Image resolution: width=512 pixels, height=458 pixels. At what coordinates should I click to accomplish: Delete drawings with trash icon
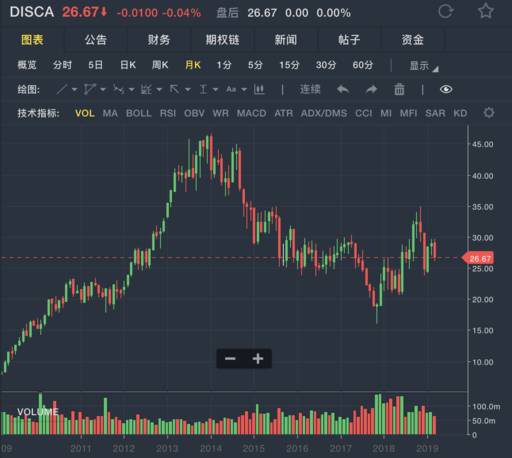pyautogui.click(x=399, y=89)
